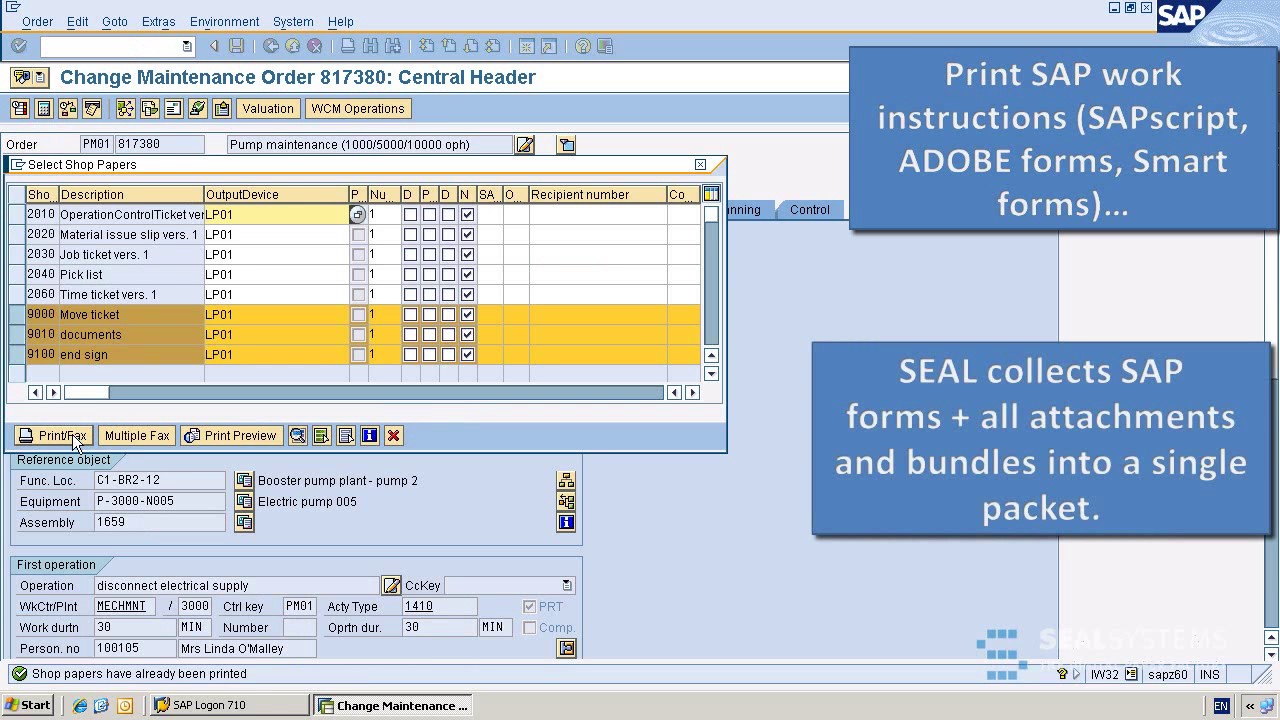Toggle the Comp. checkbox
1280x720 pixels.
click(x=529, y=628)
